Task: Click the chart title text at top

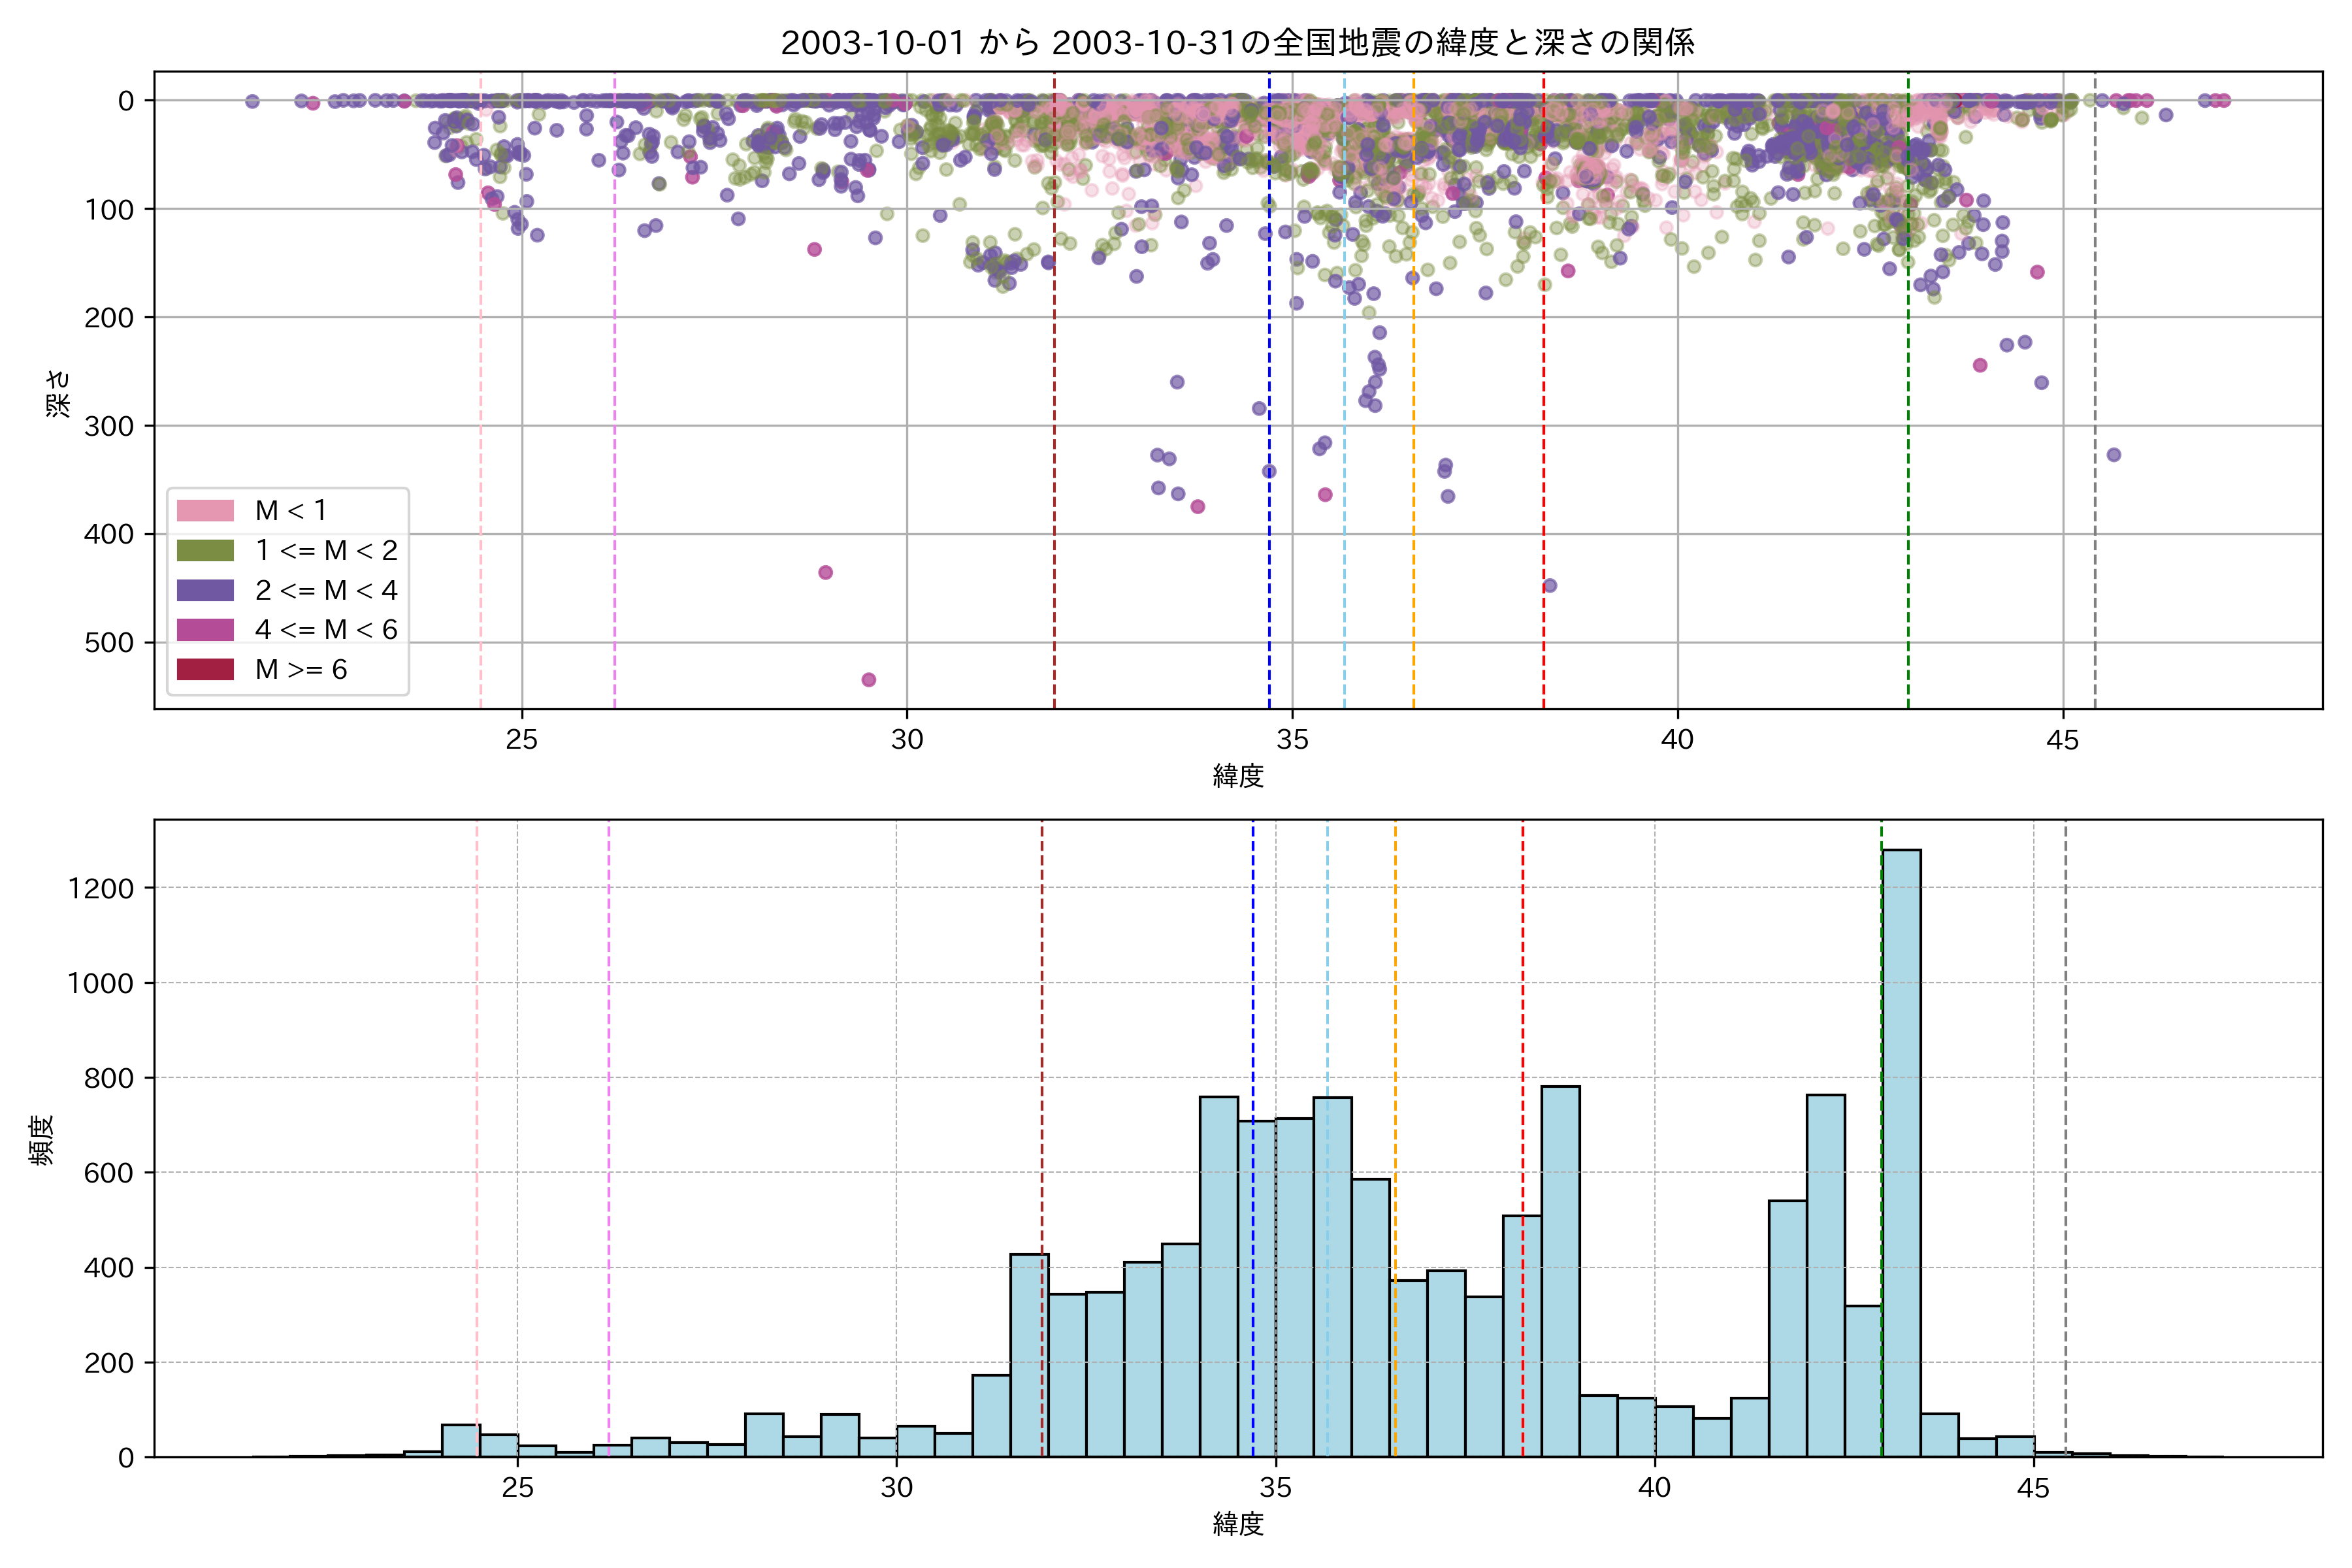Action: pyautogui.click(x=1237, y=43)
